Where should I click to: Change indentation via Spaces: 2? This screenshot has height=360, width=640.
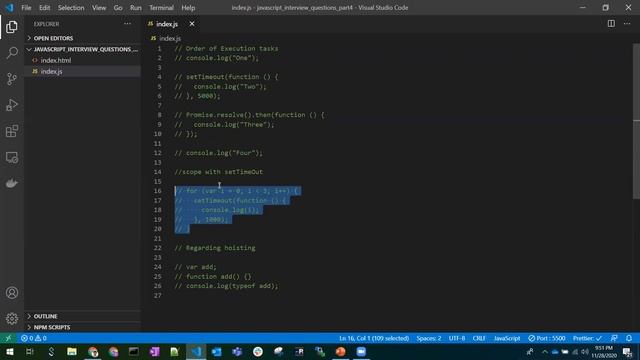[429, 338]
